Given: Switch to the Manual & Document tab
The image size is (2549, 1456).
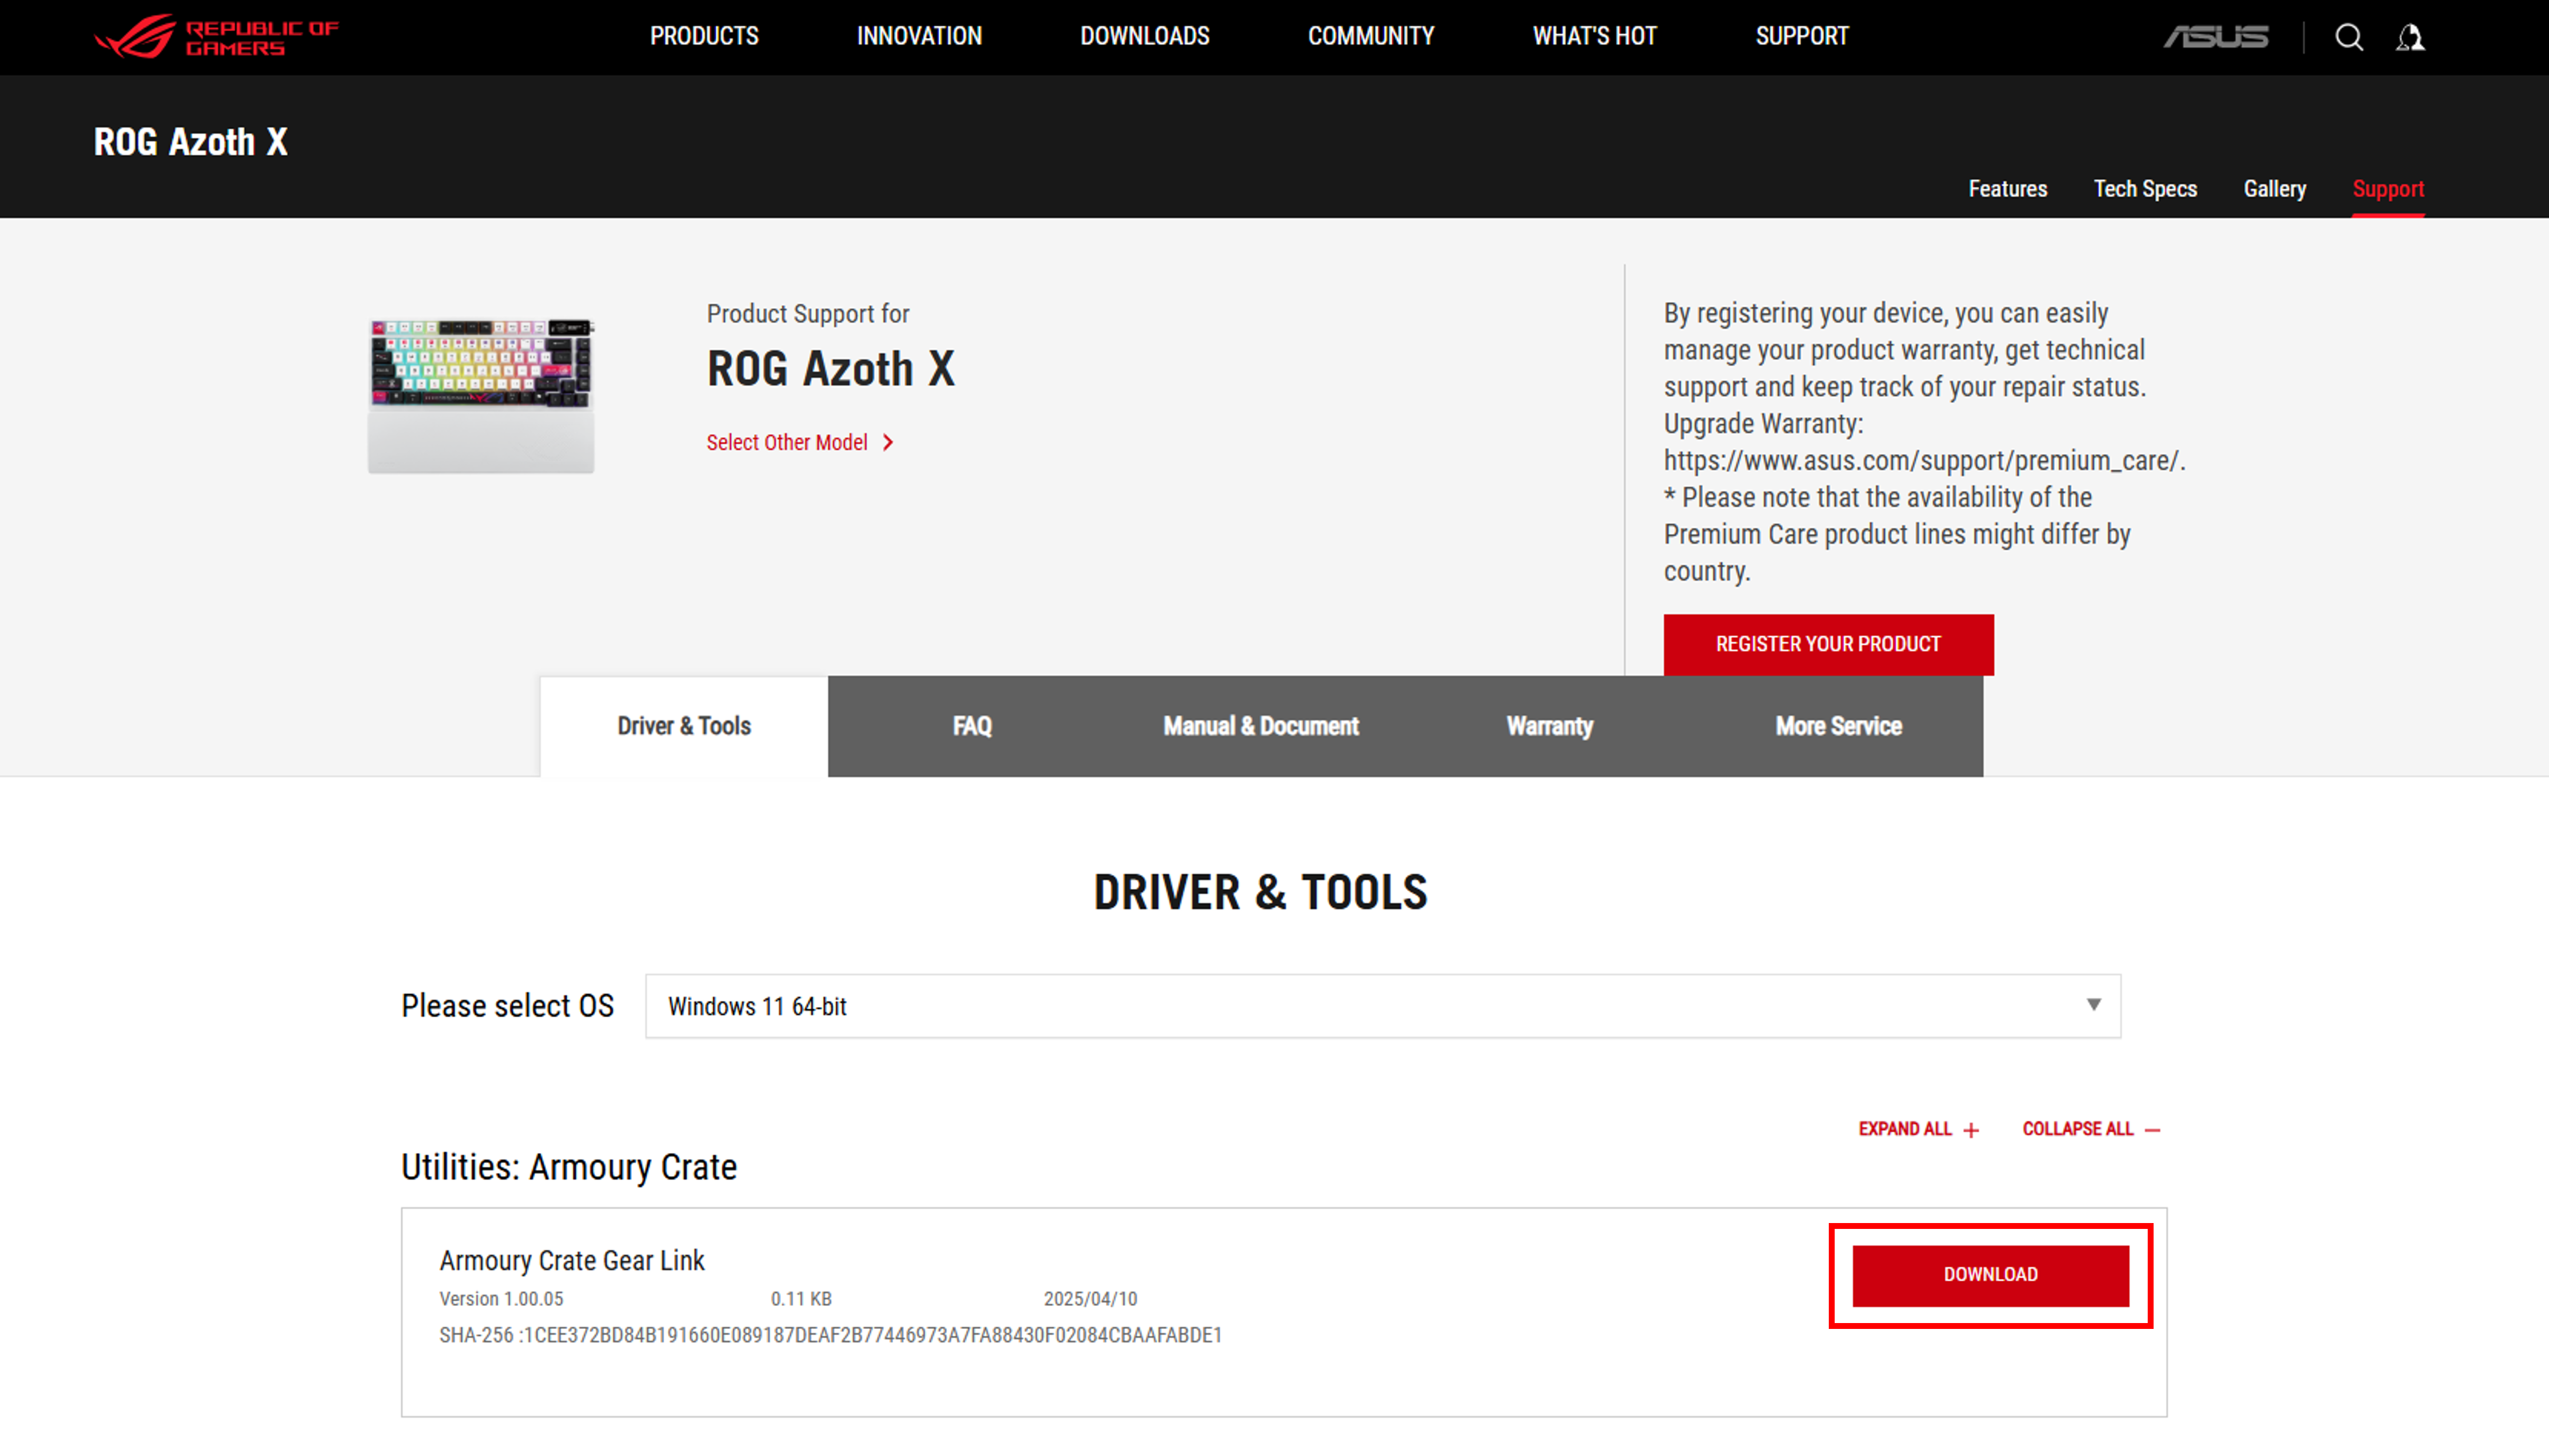Looking at the screenshot, I should (1261, 726).
